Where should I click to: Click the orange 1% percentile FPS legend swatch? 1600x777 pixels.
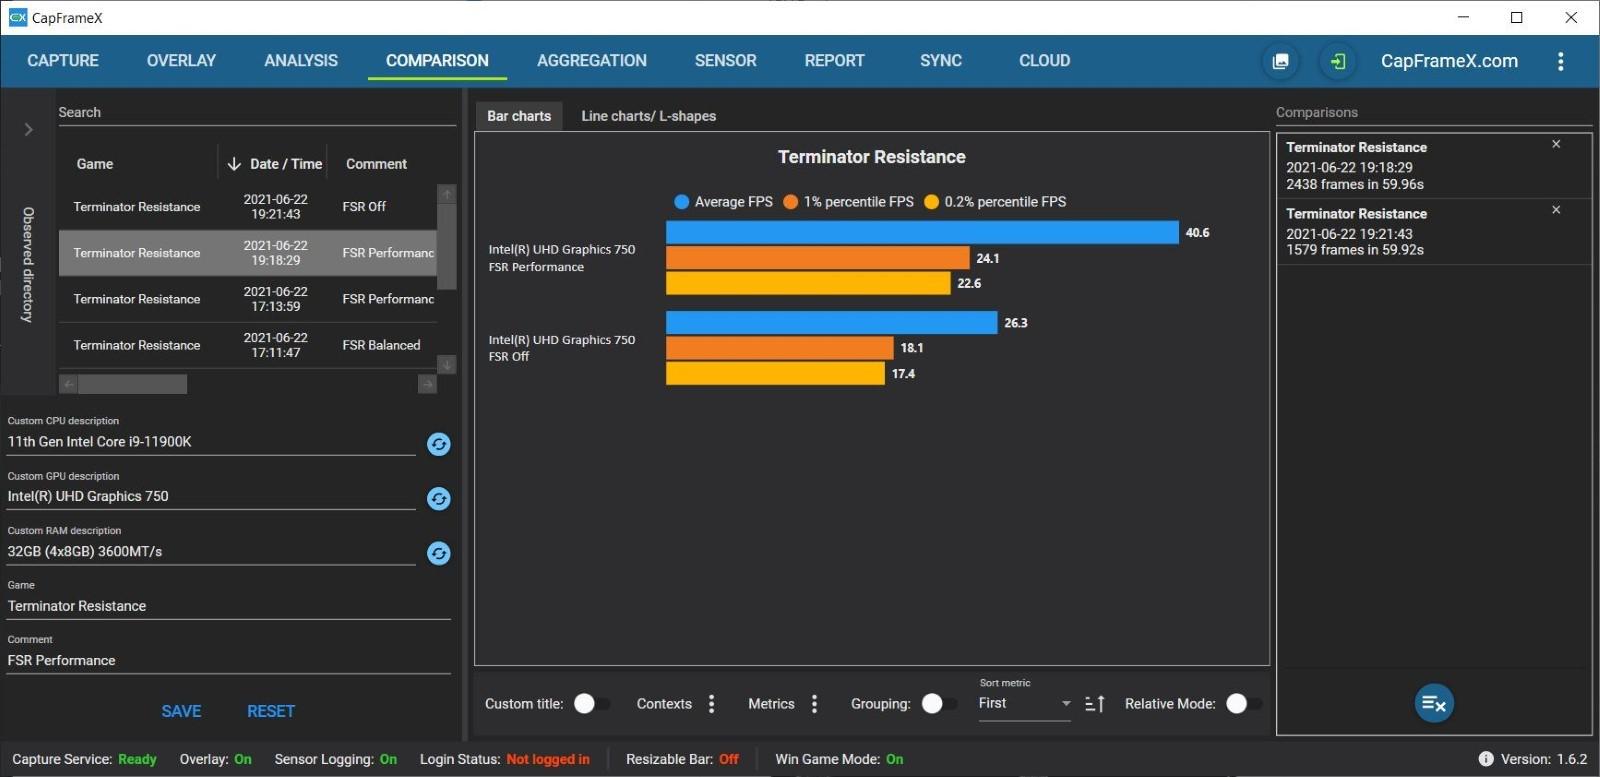tap(790, 202)
